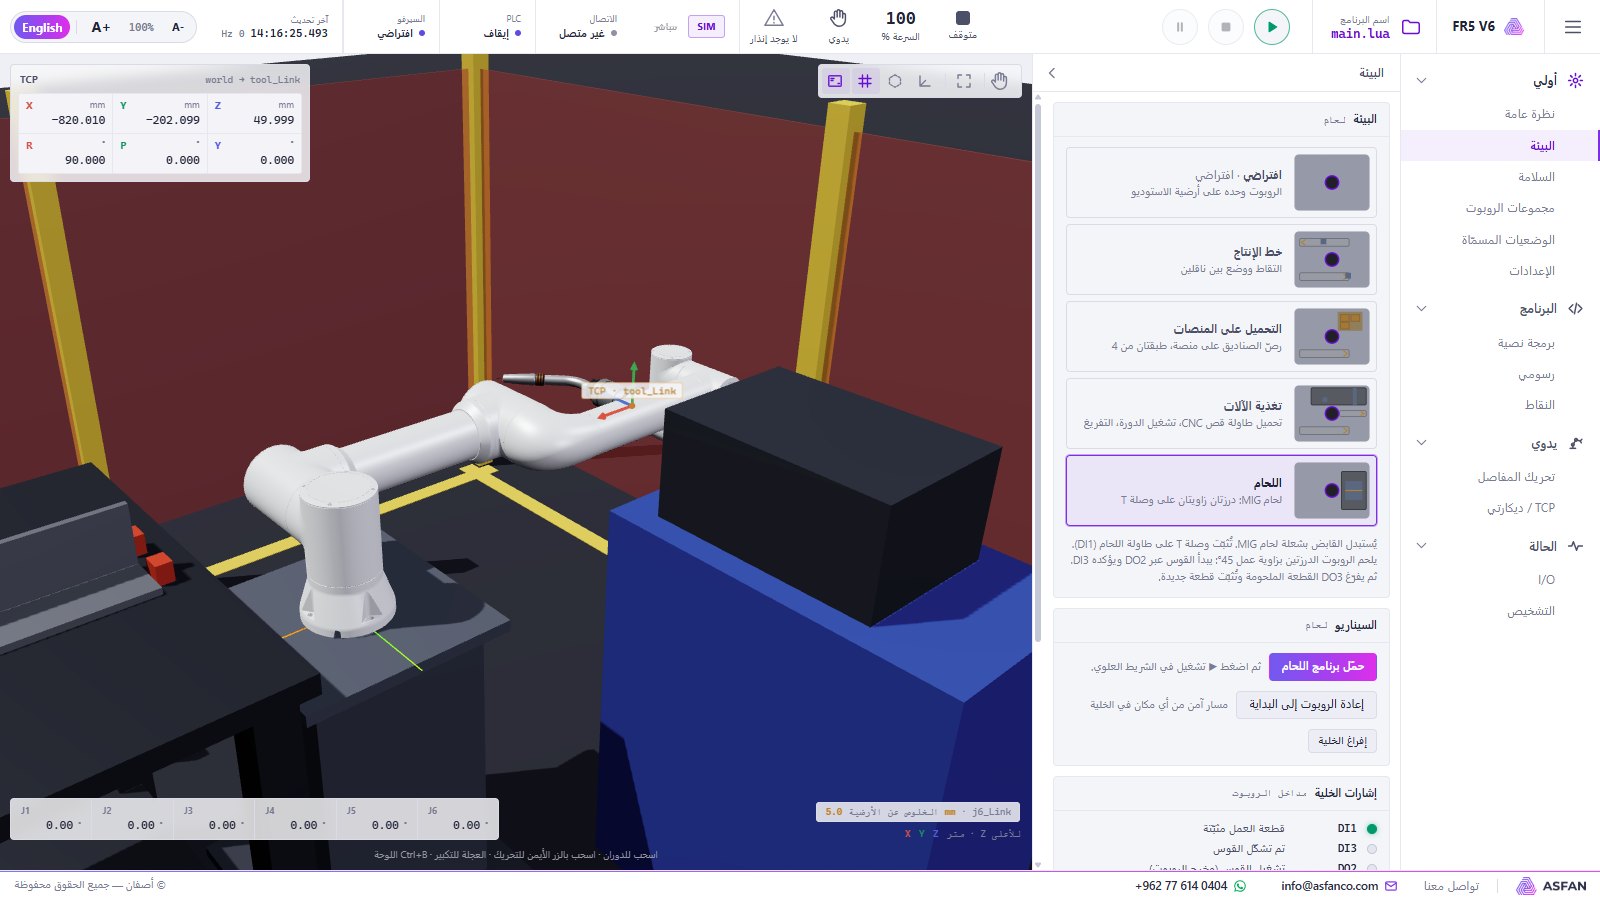Toggle the DI3 signal indicator
Screen dimensions: 1600x900
[1372, 849]
